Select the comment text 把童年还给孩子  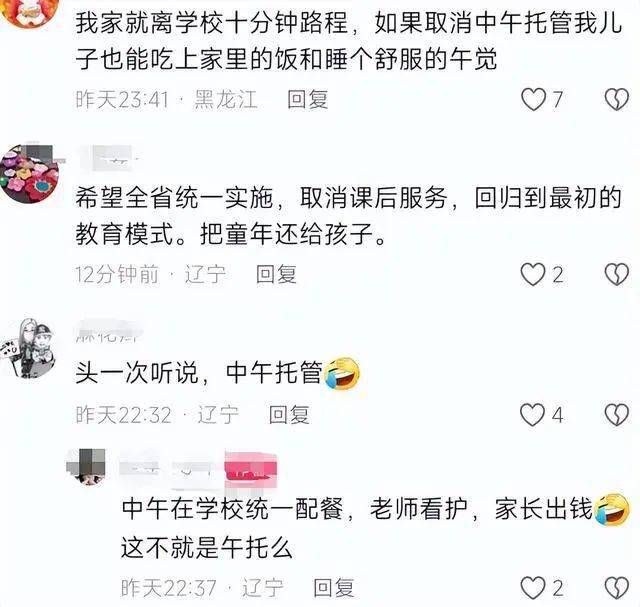tap(293, 235)
